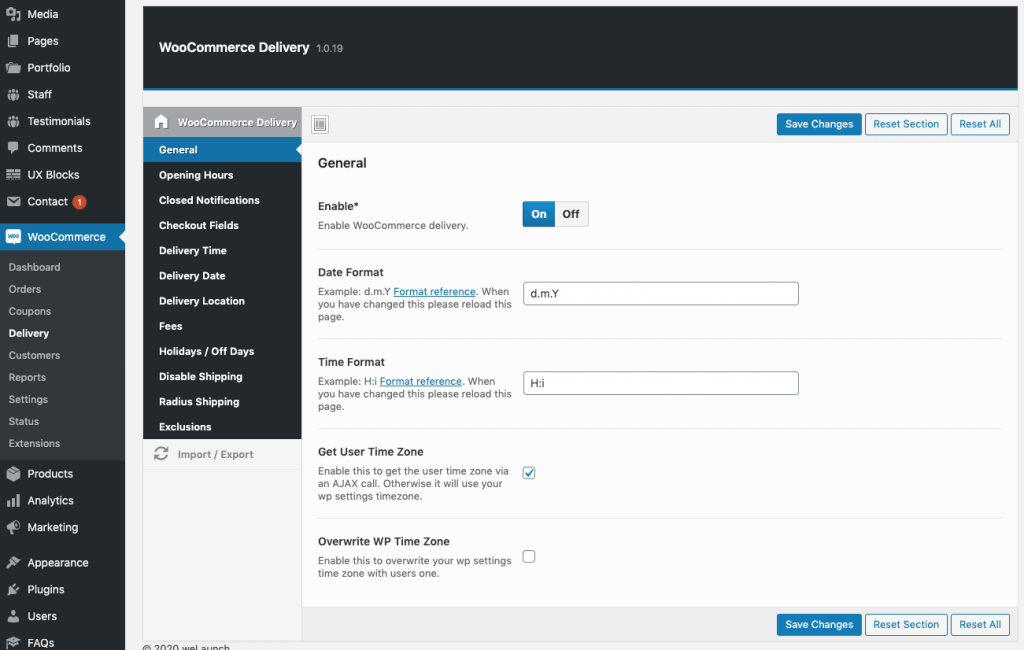Switch Enable toggle to Off

click(x=571, y=214)
